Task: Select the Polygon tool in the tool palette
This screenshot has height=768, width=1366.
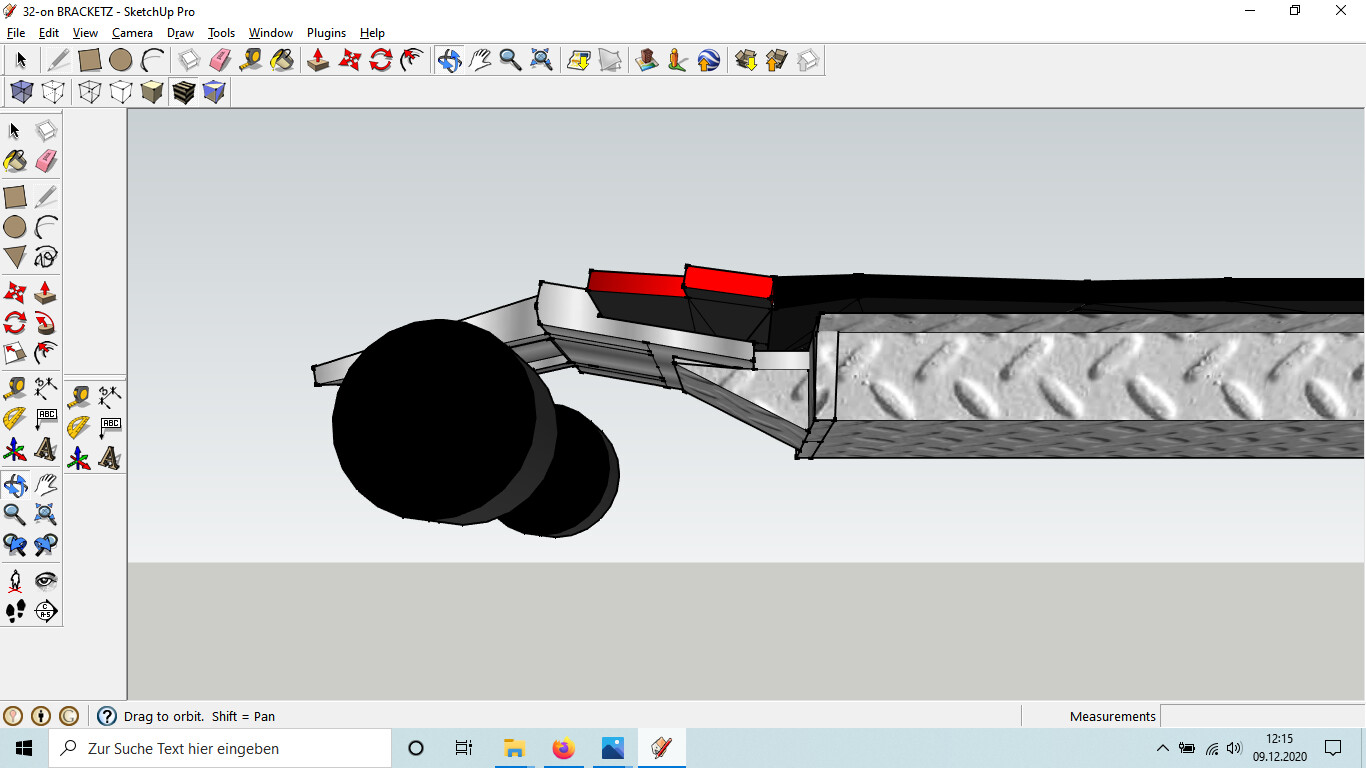Action: pyautogui.click(x=15, y=258)
